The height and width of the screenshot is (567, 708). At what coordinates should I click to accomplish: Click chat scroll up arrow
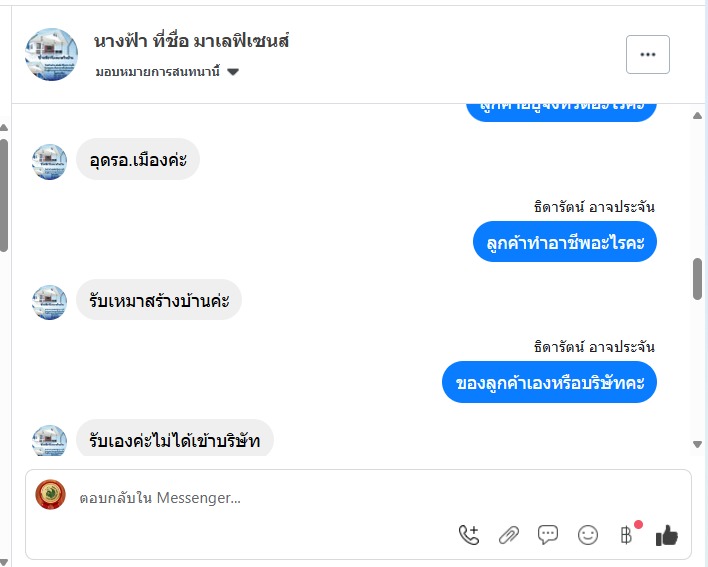point(697,116)
